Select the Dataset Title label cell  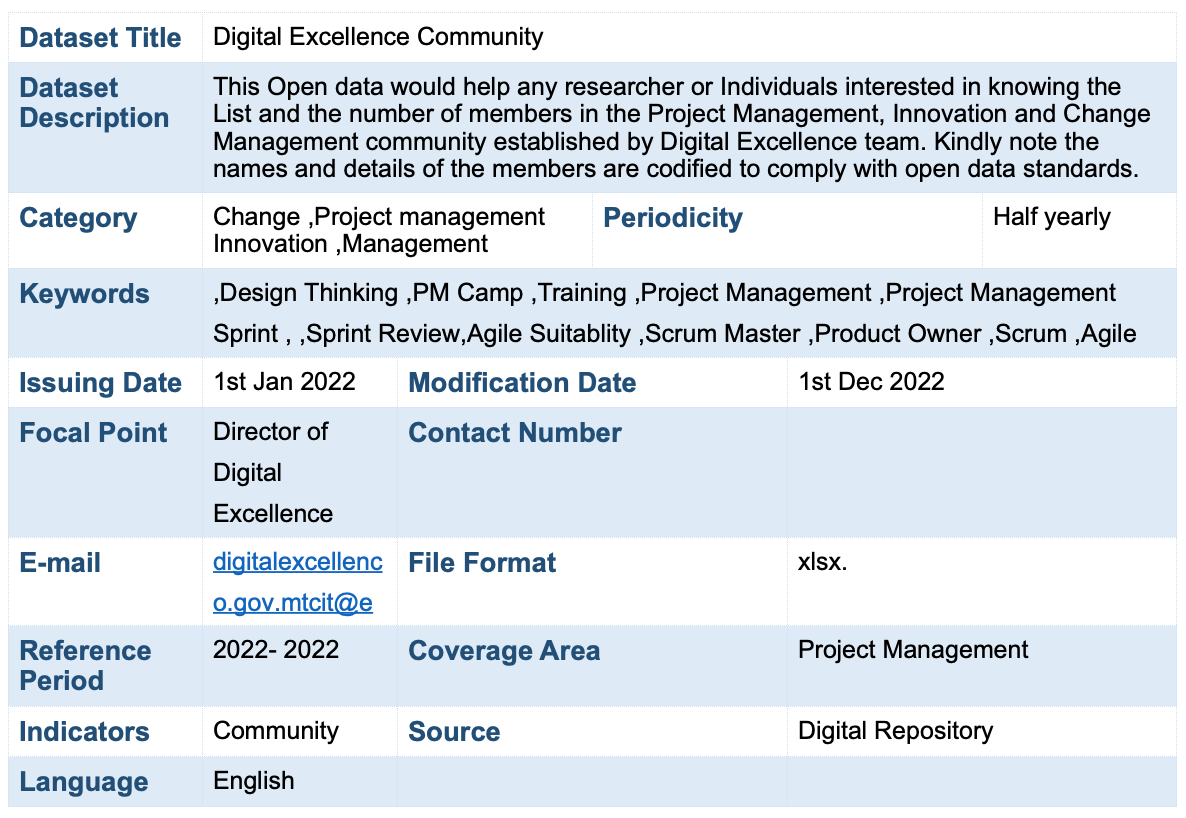point(100,38)
